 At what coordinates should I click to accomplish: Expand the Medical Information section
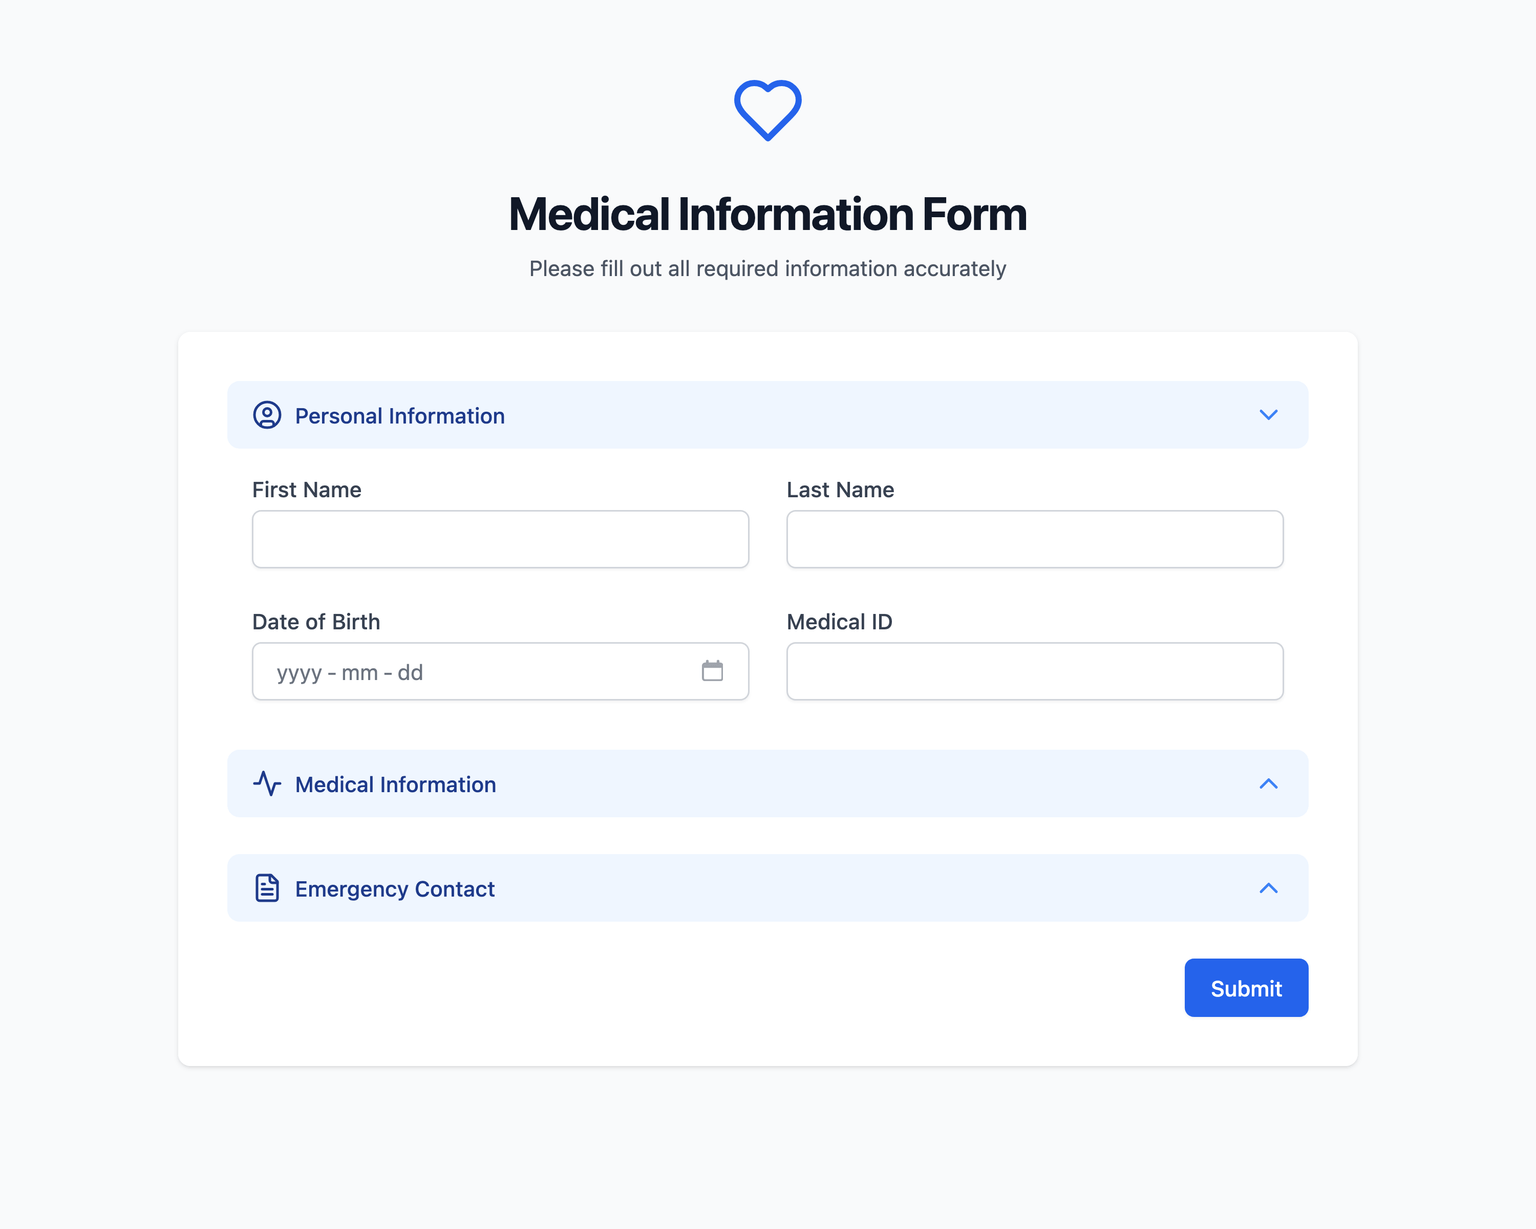click(1268, 784)
